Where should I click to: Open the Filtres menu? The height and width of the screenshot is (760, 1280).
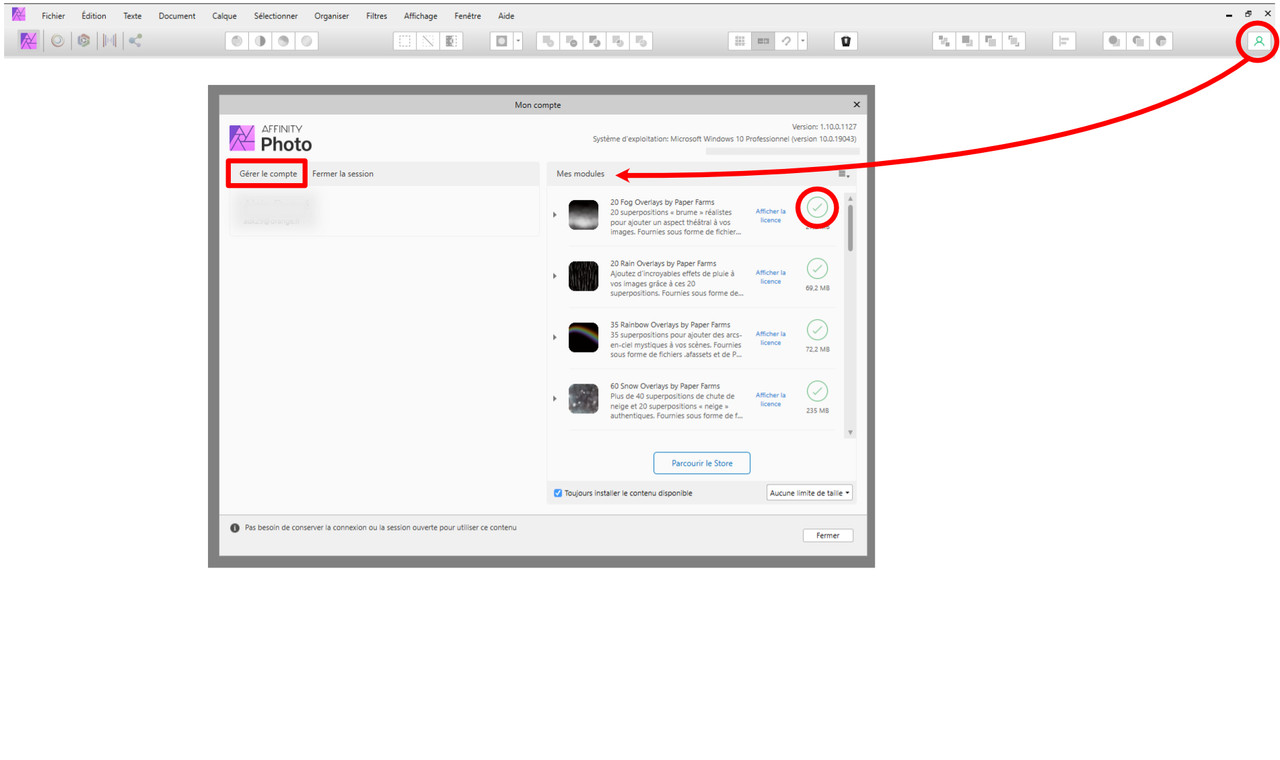(x=376, y=16)
